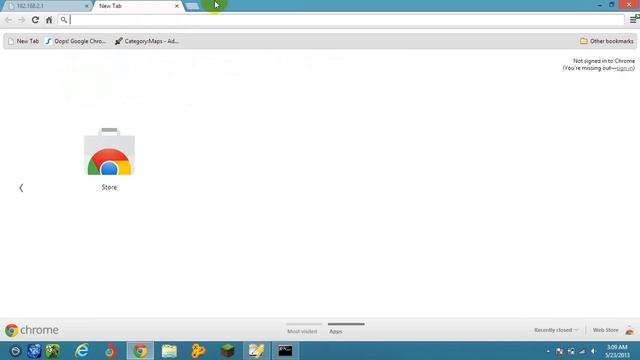This screenshot has height=360, width=640.
Task: Follow the sign in link
Action: (624, 68)
